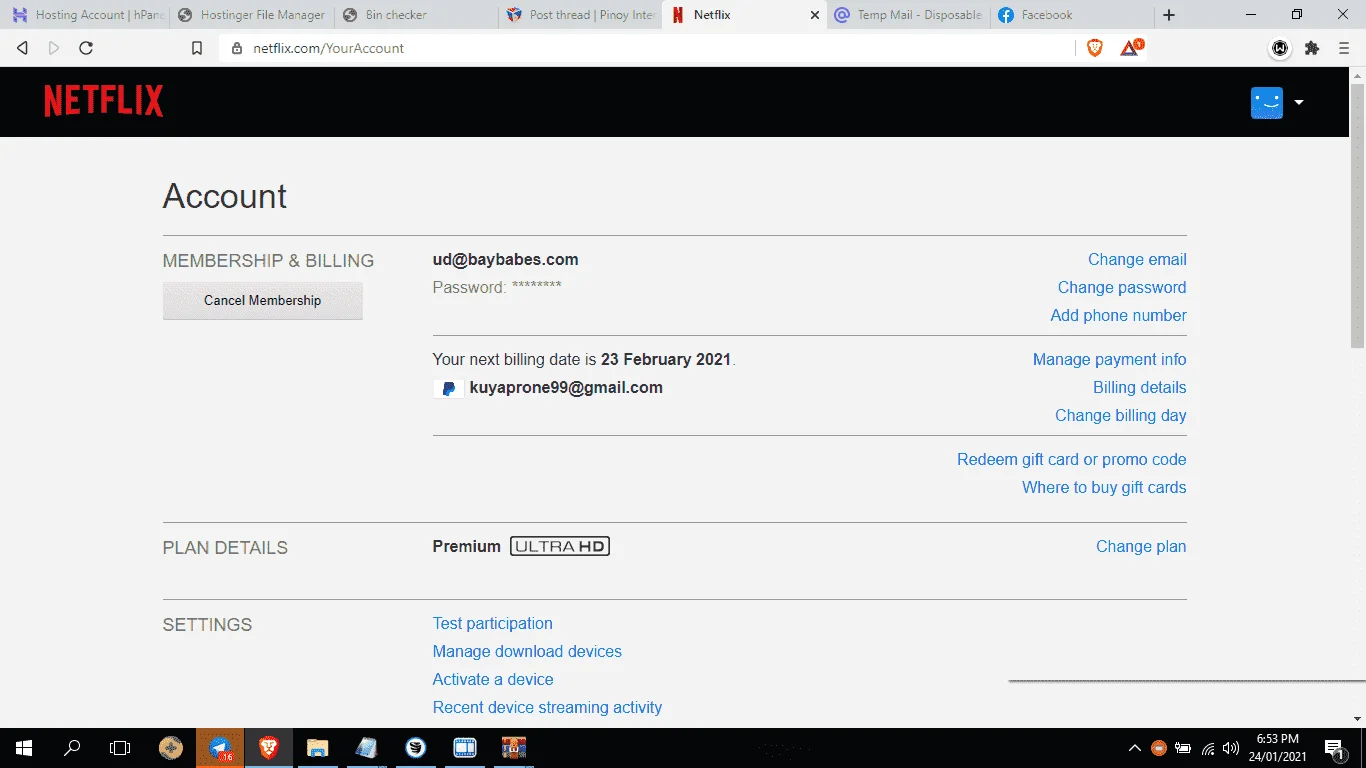1366x768 pixels.
Task: Switch to Facebook tab
Action: [1070, 15]
